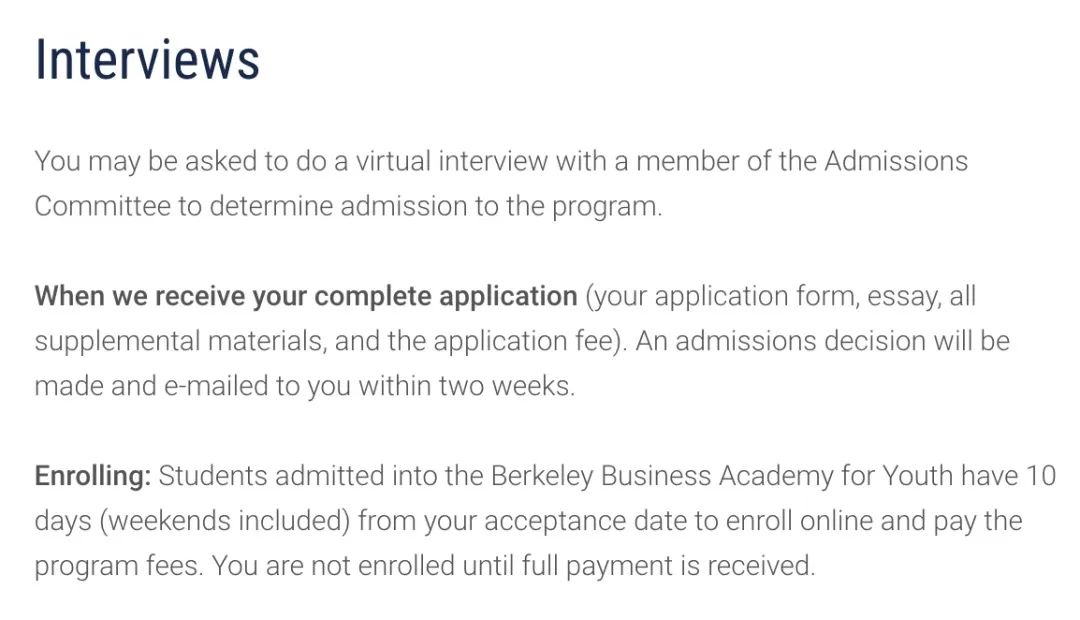1080x620 pixels.
Task: Click the words 'application fee' in second paragraph
Action: (x=523, y=341)
